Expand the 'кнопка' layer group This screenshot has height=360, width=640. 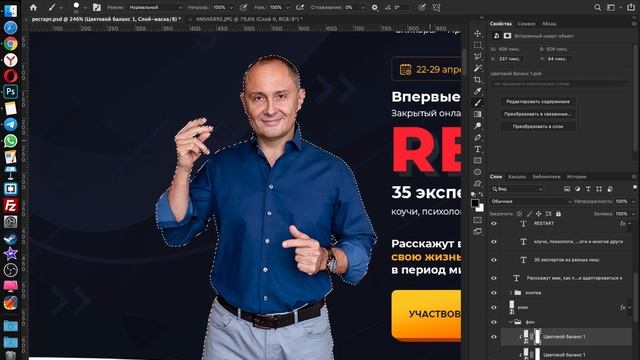[x=511, y=293]
